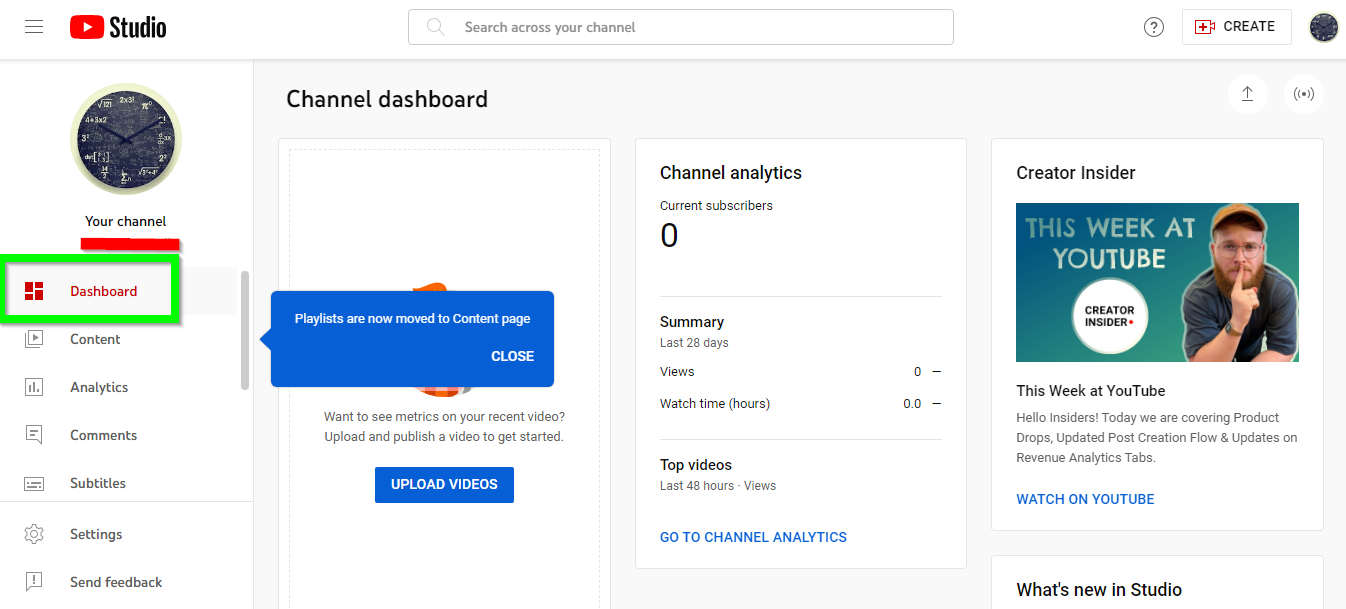
Task: Open the hamburger navigation menu
Action: click(x=34, y=27)
